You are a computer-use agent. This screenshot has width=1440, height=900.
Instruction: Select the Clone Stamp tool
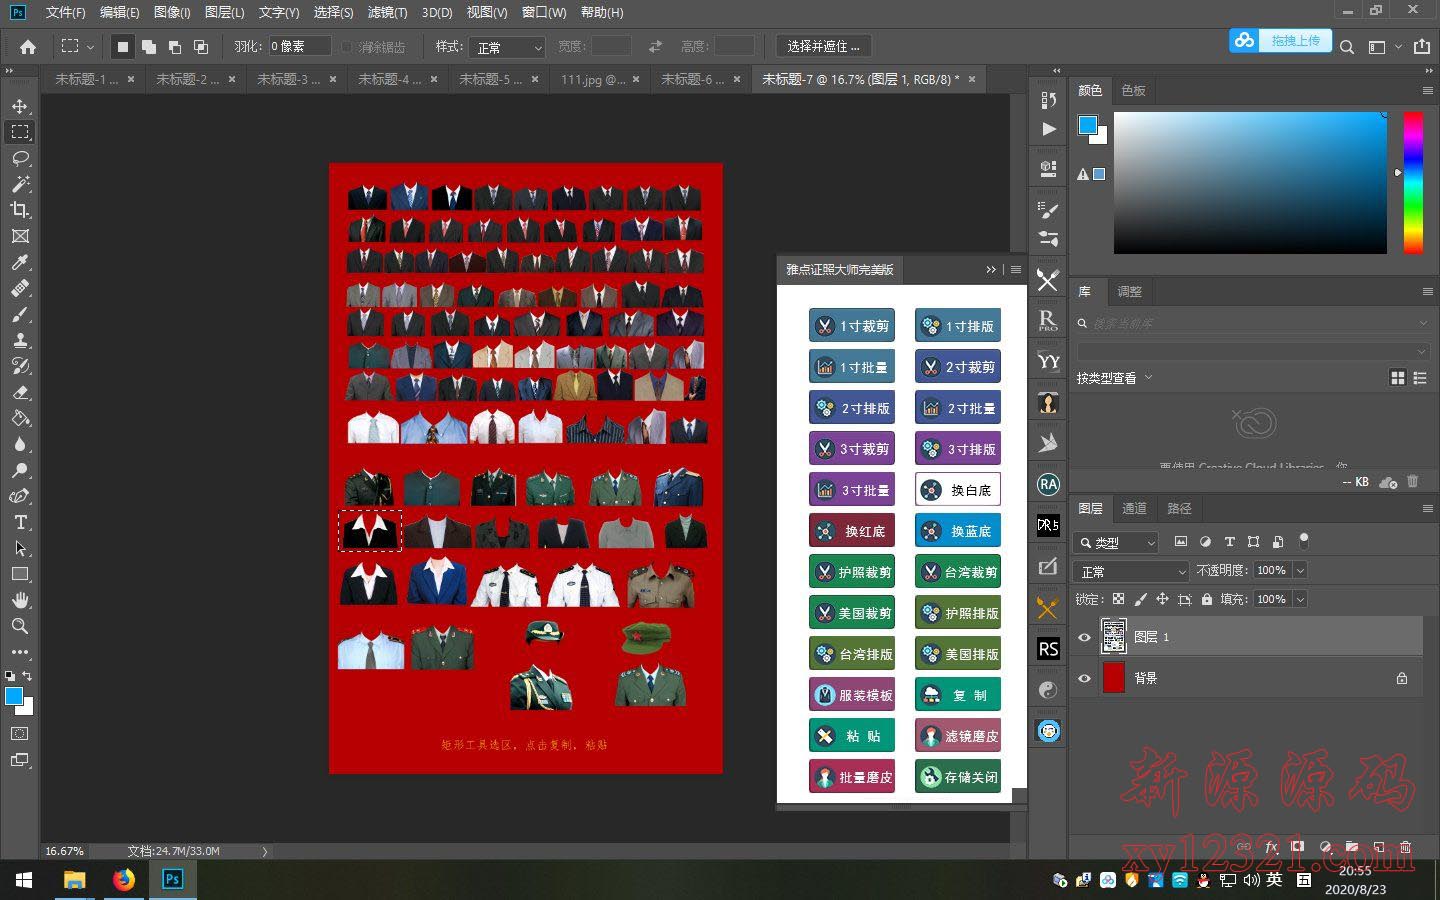20,340
